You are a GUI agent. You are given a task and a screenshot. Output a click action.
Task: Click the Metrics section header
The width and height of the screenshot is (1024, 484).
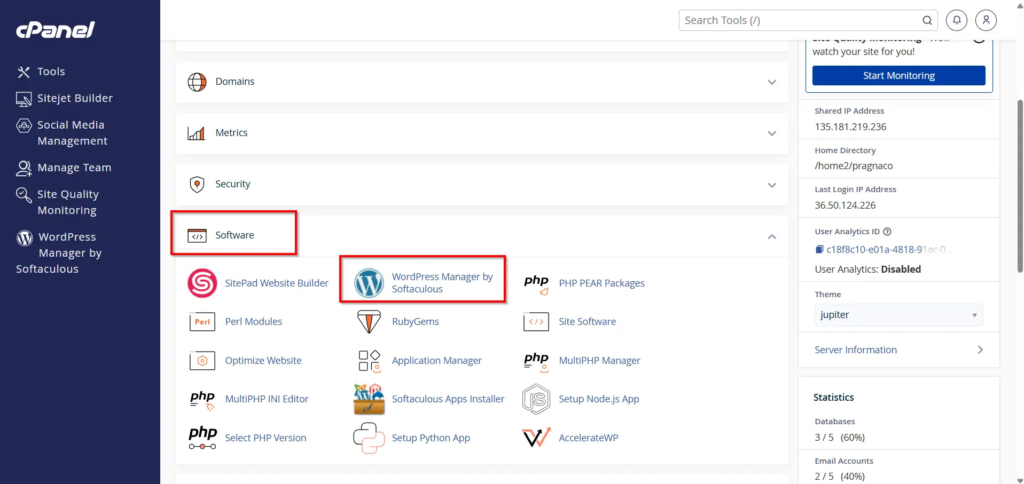[482, 133]
